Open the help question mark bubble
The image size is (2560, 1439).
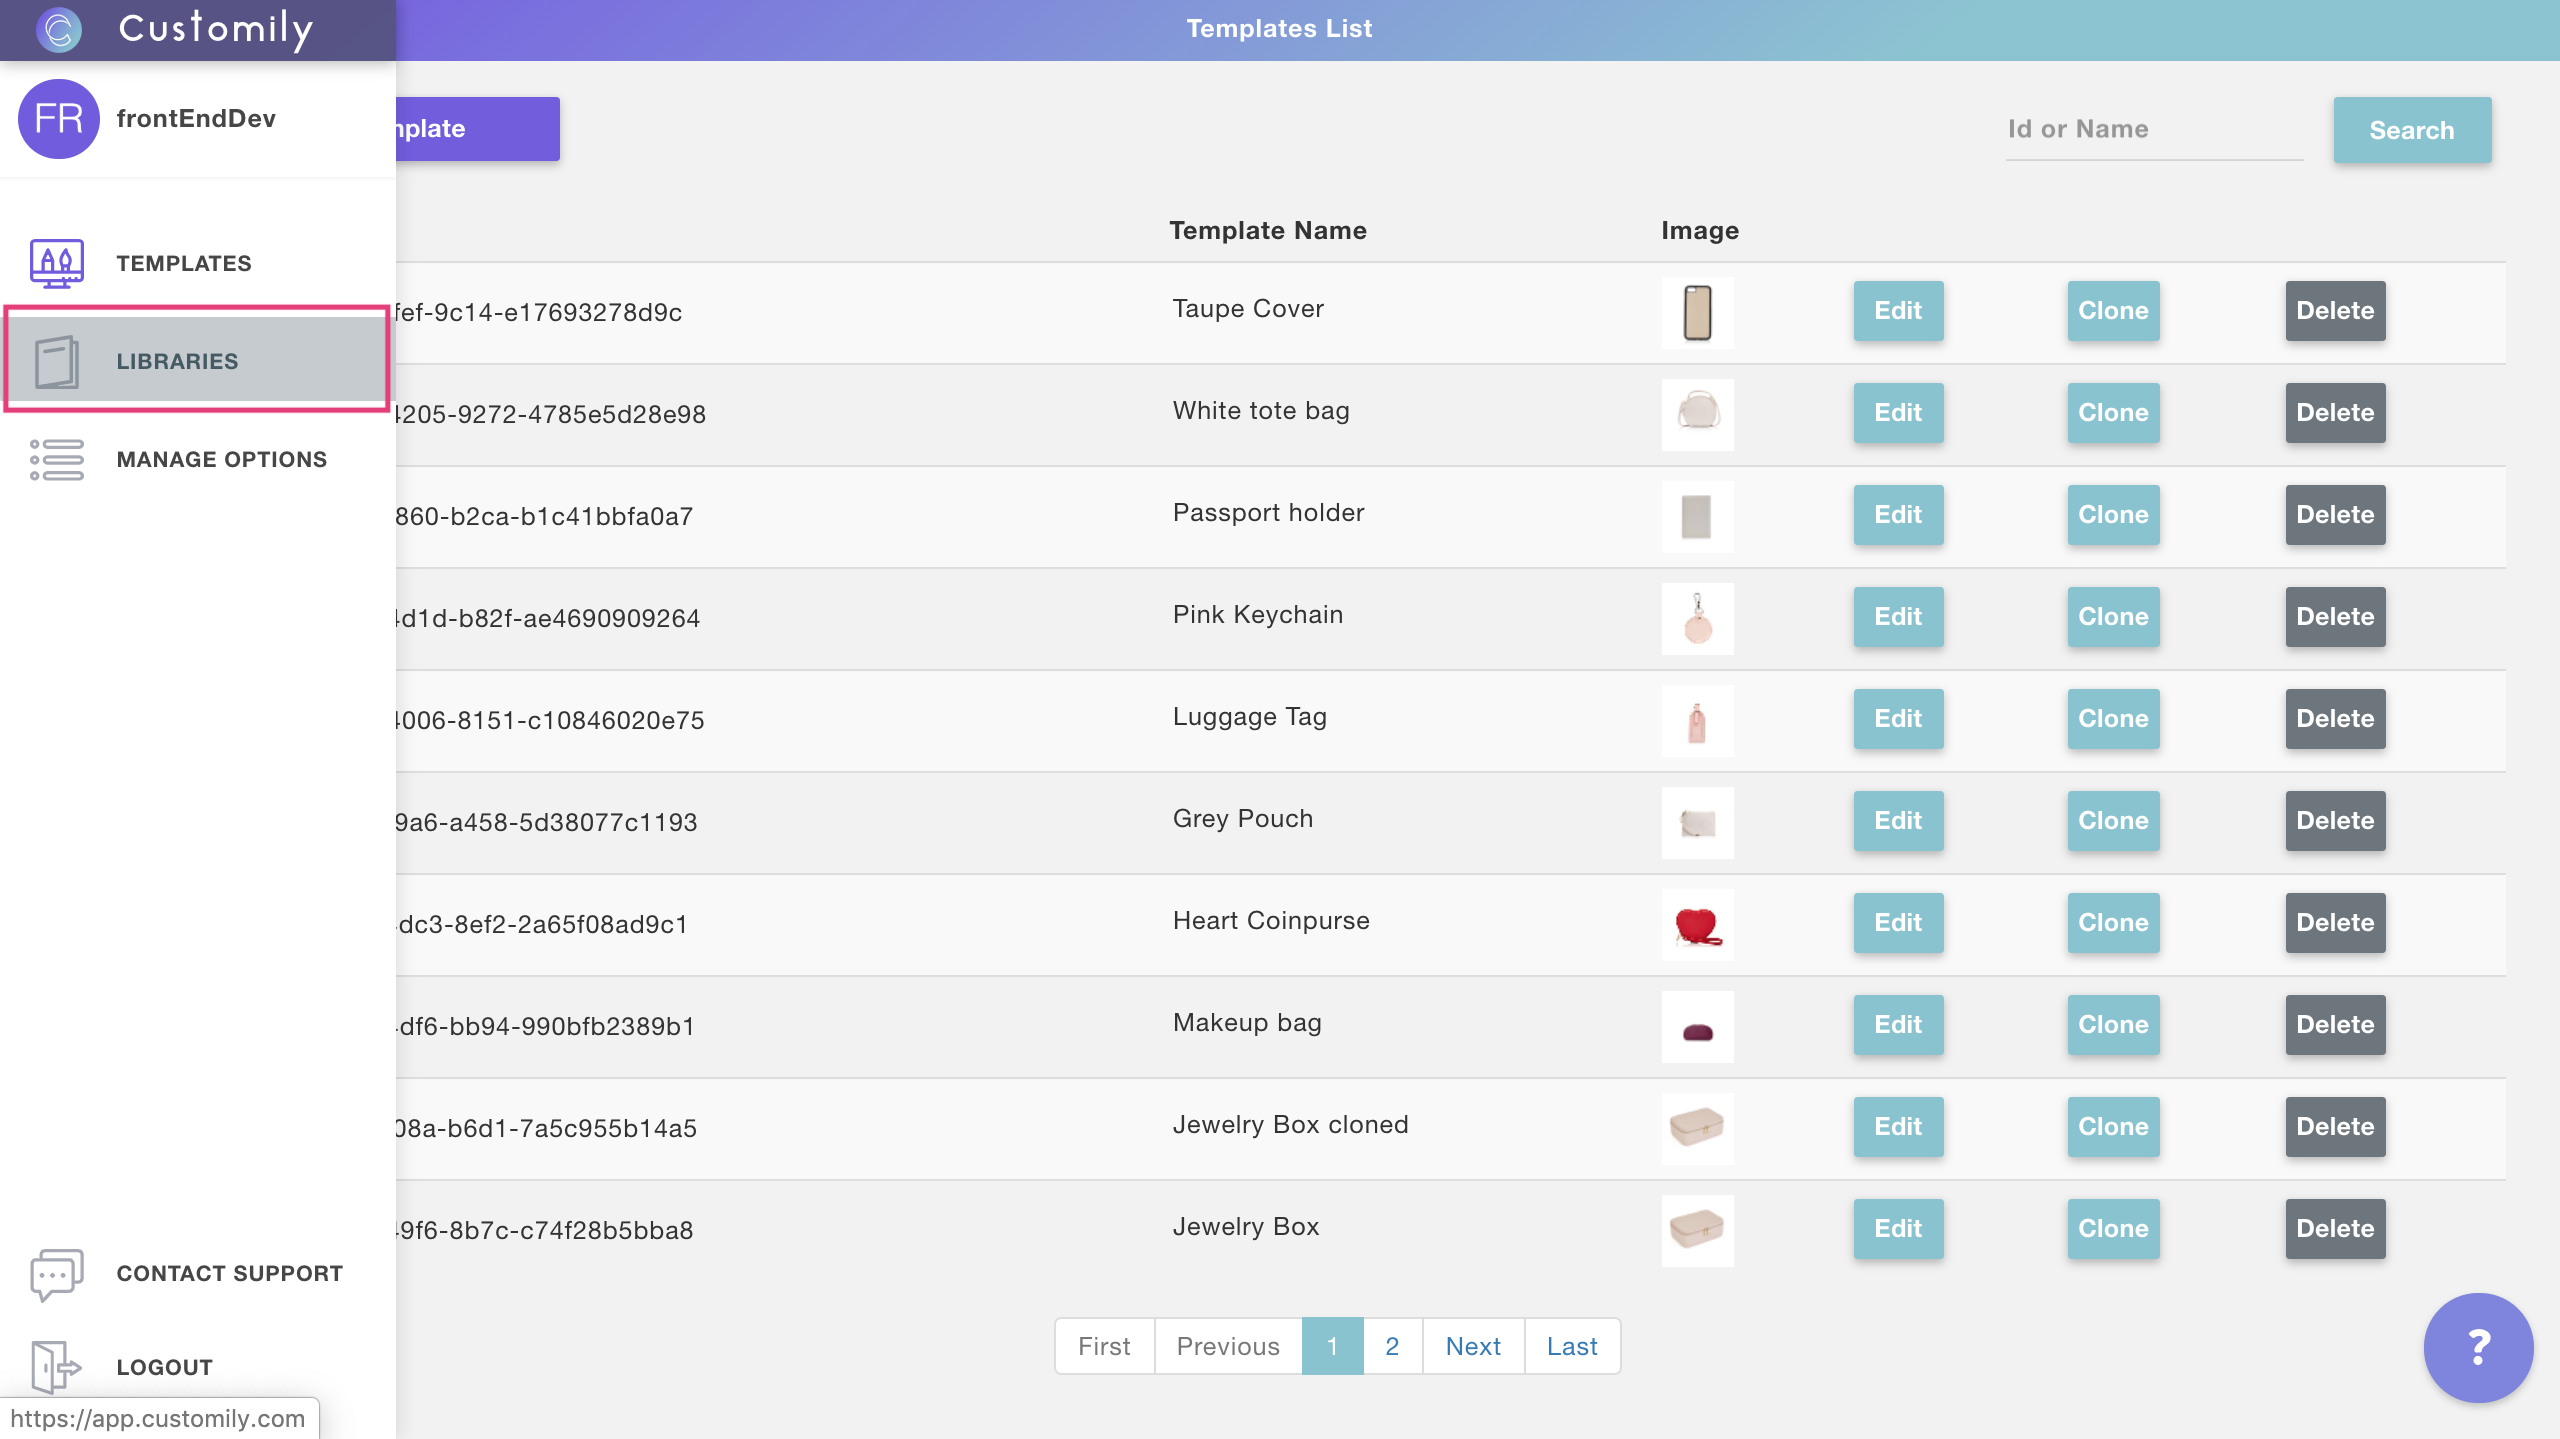click(2477, 1347)
